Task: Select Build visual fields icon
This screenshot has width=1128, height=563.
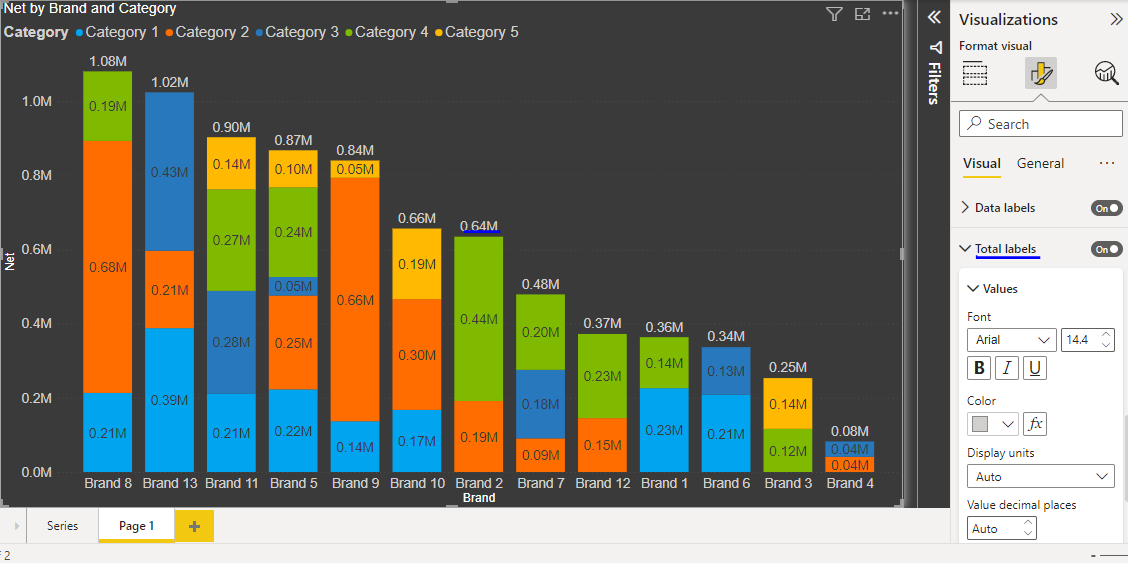Action: pyautogui.click(x=975, y=73)
